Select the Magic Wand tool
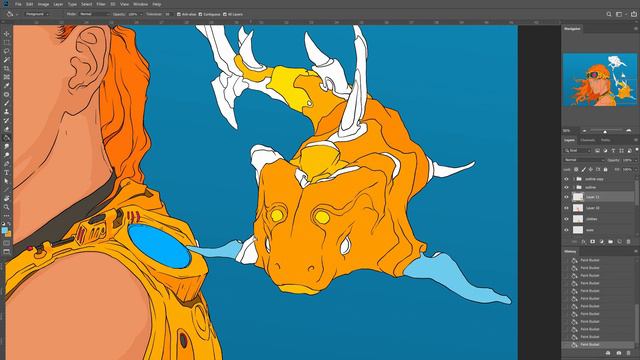Viewport: 640px width, 360px height. [x=7, y=60]
